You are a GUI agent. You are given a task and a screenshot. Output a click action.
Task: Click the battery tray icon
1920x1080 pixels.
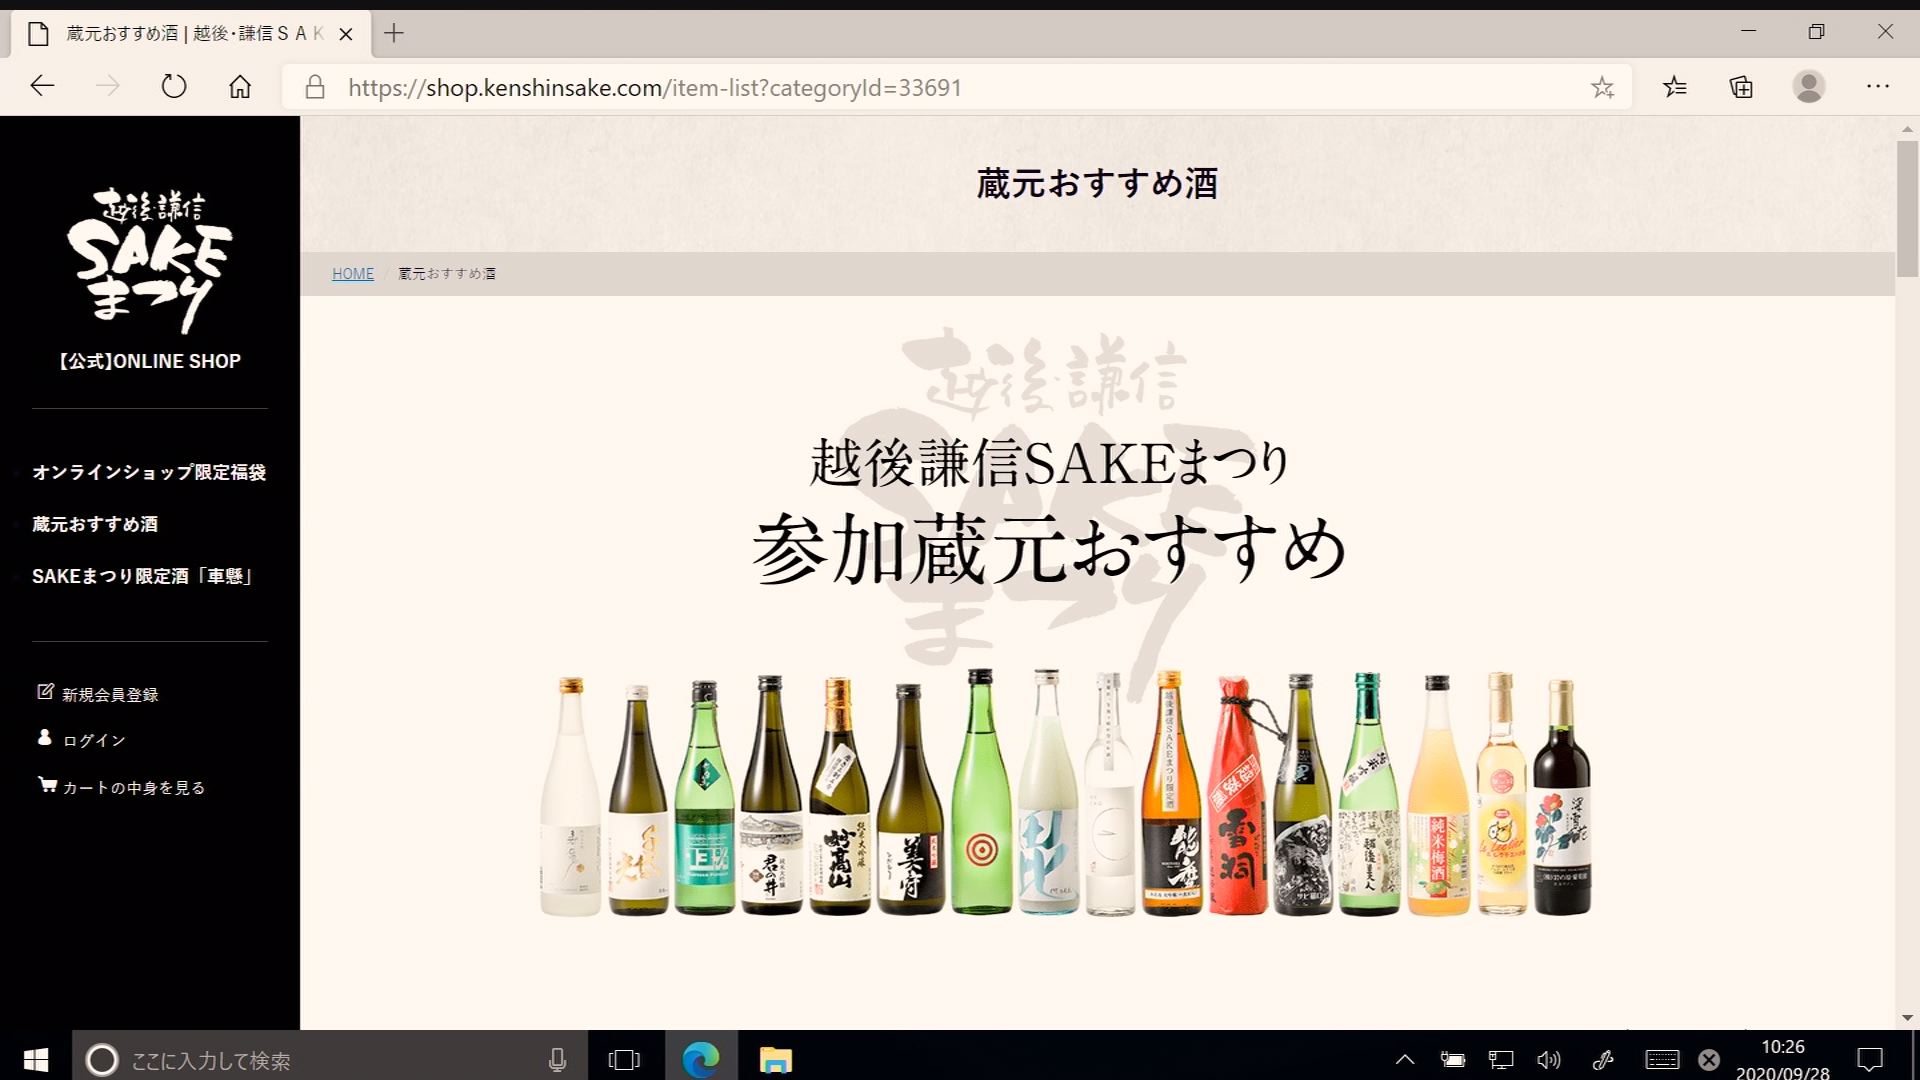click(1453, 1059)
